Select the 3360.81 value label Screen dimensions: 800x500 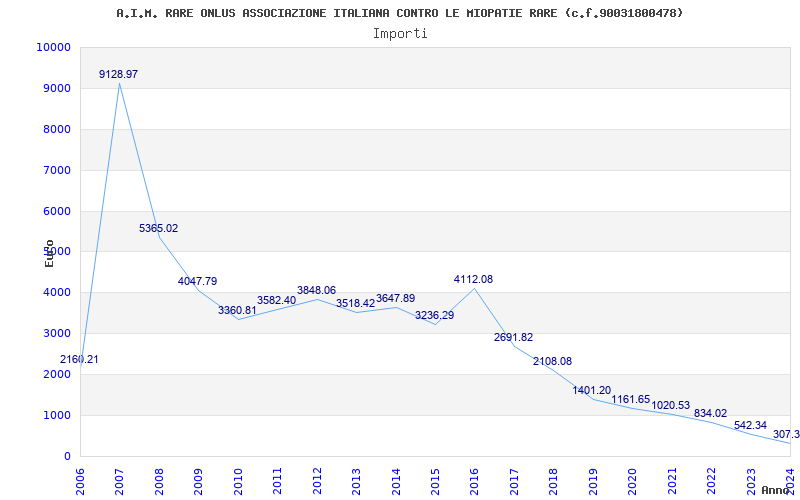(237, 310)
